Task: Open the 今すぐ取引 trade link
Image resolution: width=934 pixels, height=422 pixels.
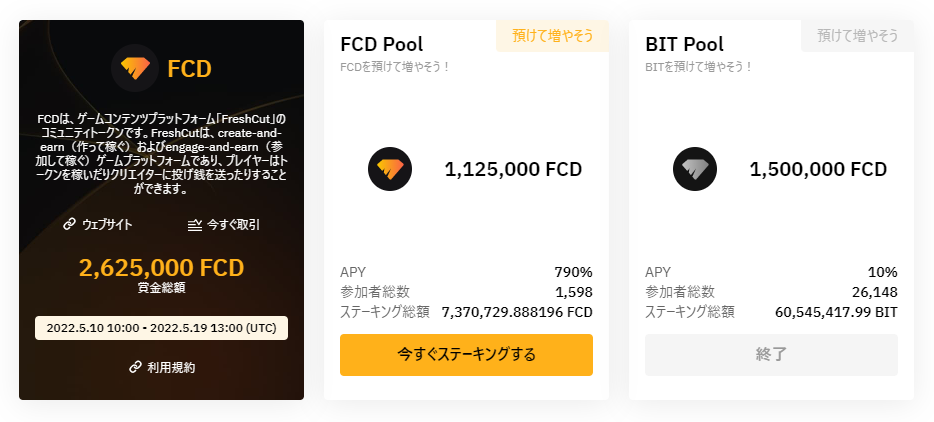Action: tap(233, 225)
